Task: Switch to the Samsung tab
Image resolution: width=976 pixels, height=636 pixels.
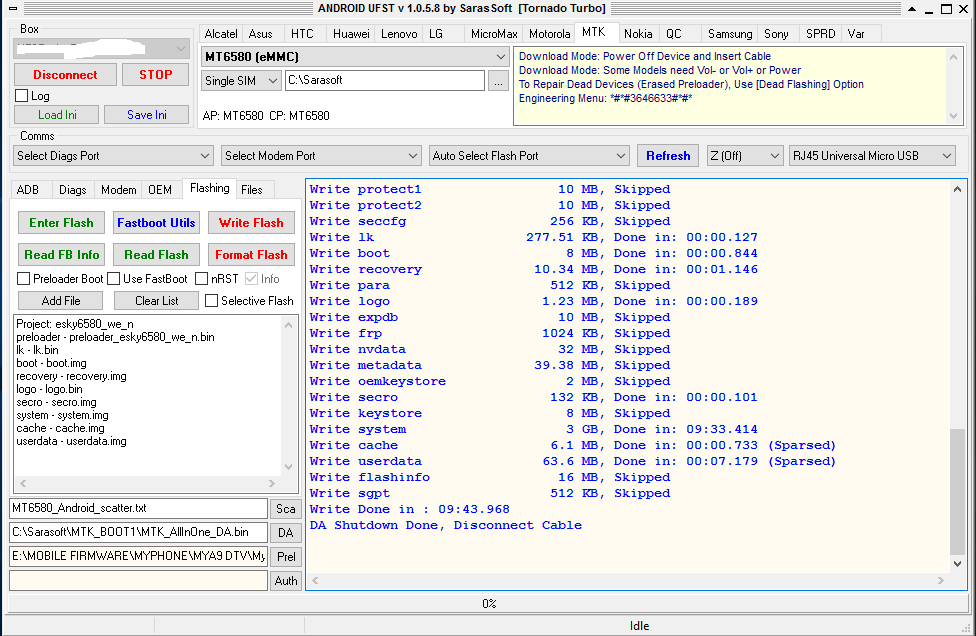Action: click(x=730, y=34)
